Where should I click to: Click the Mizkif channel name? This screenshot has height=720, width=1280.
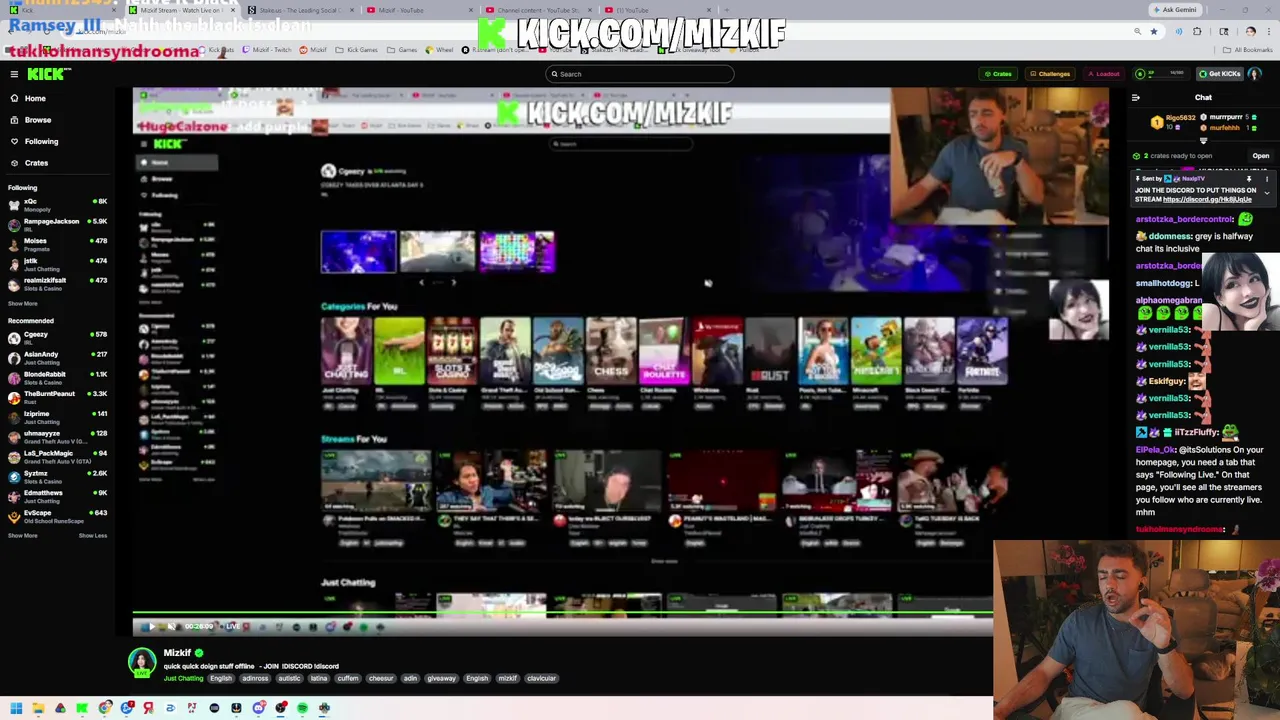click(x=177, y=653)
